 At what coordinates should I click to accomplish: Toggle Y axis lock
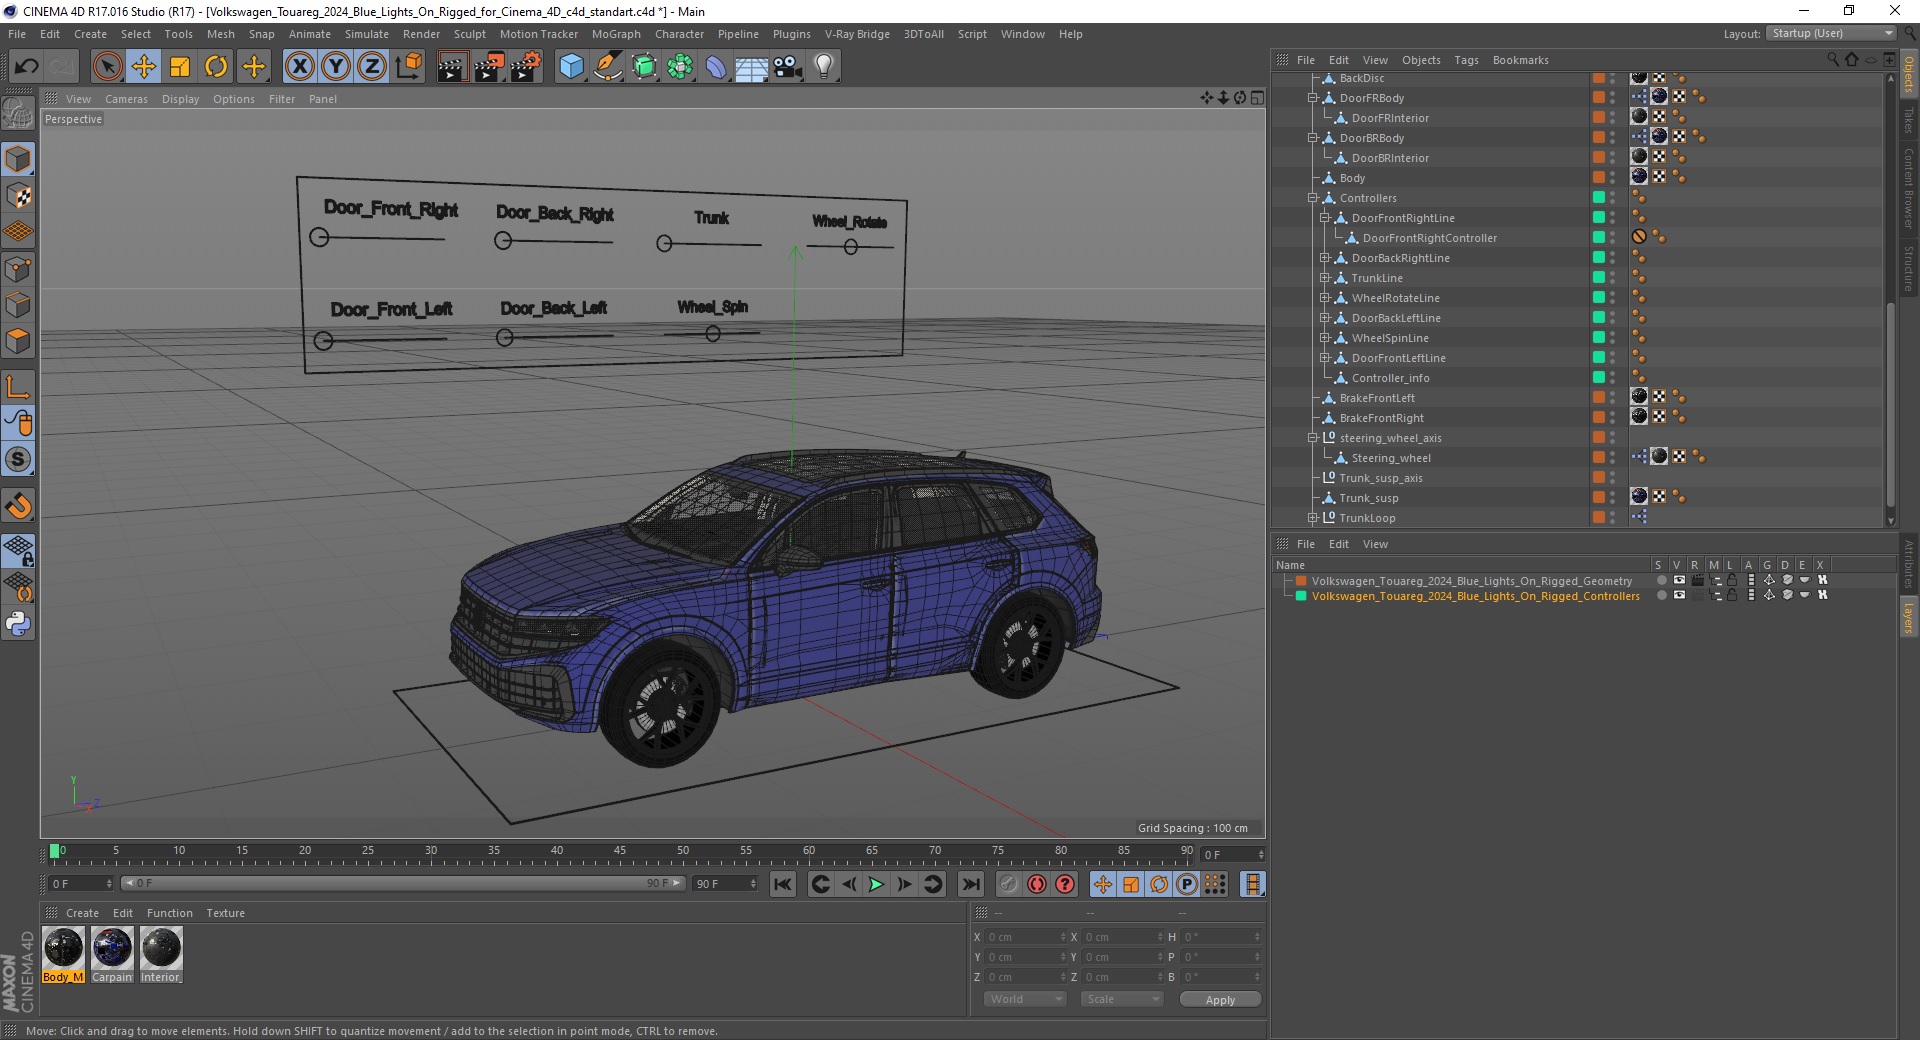(336, 67)
